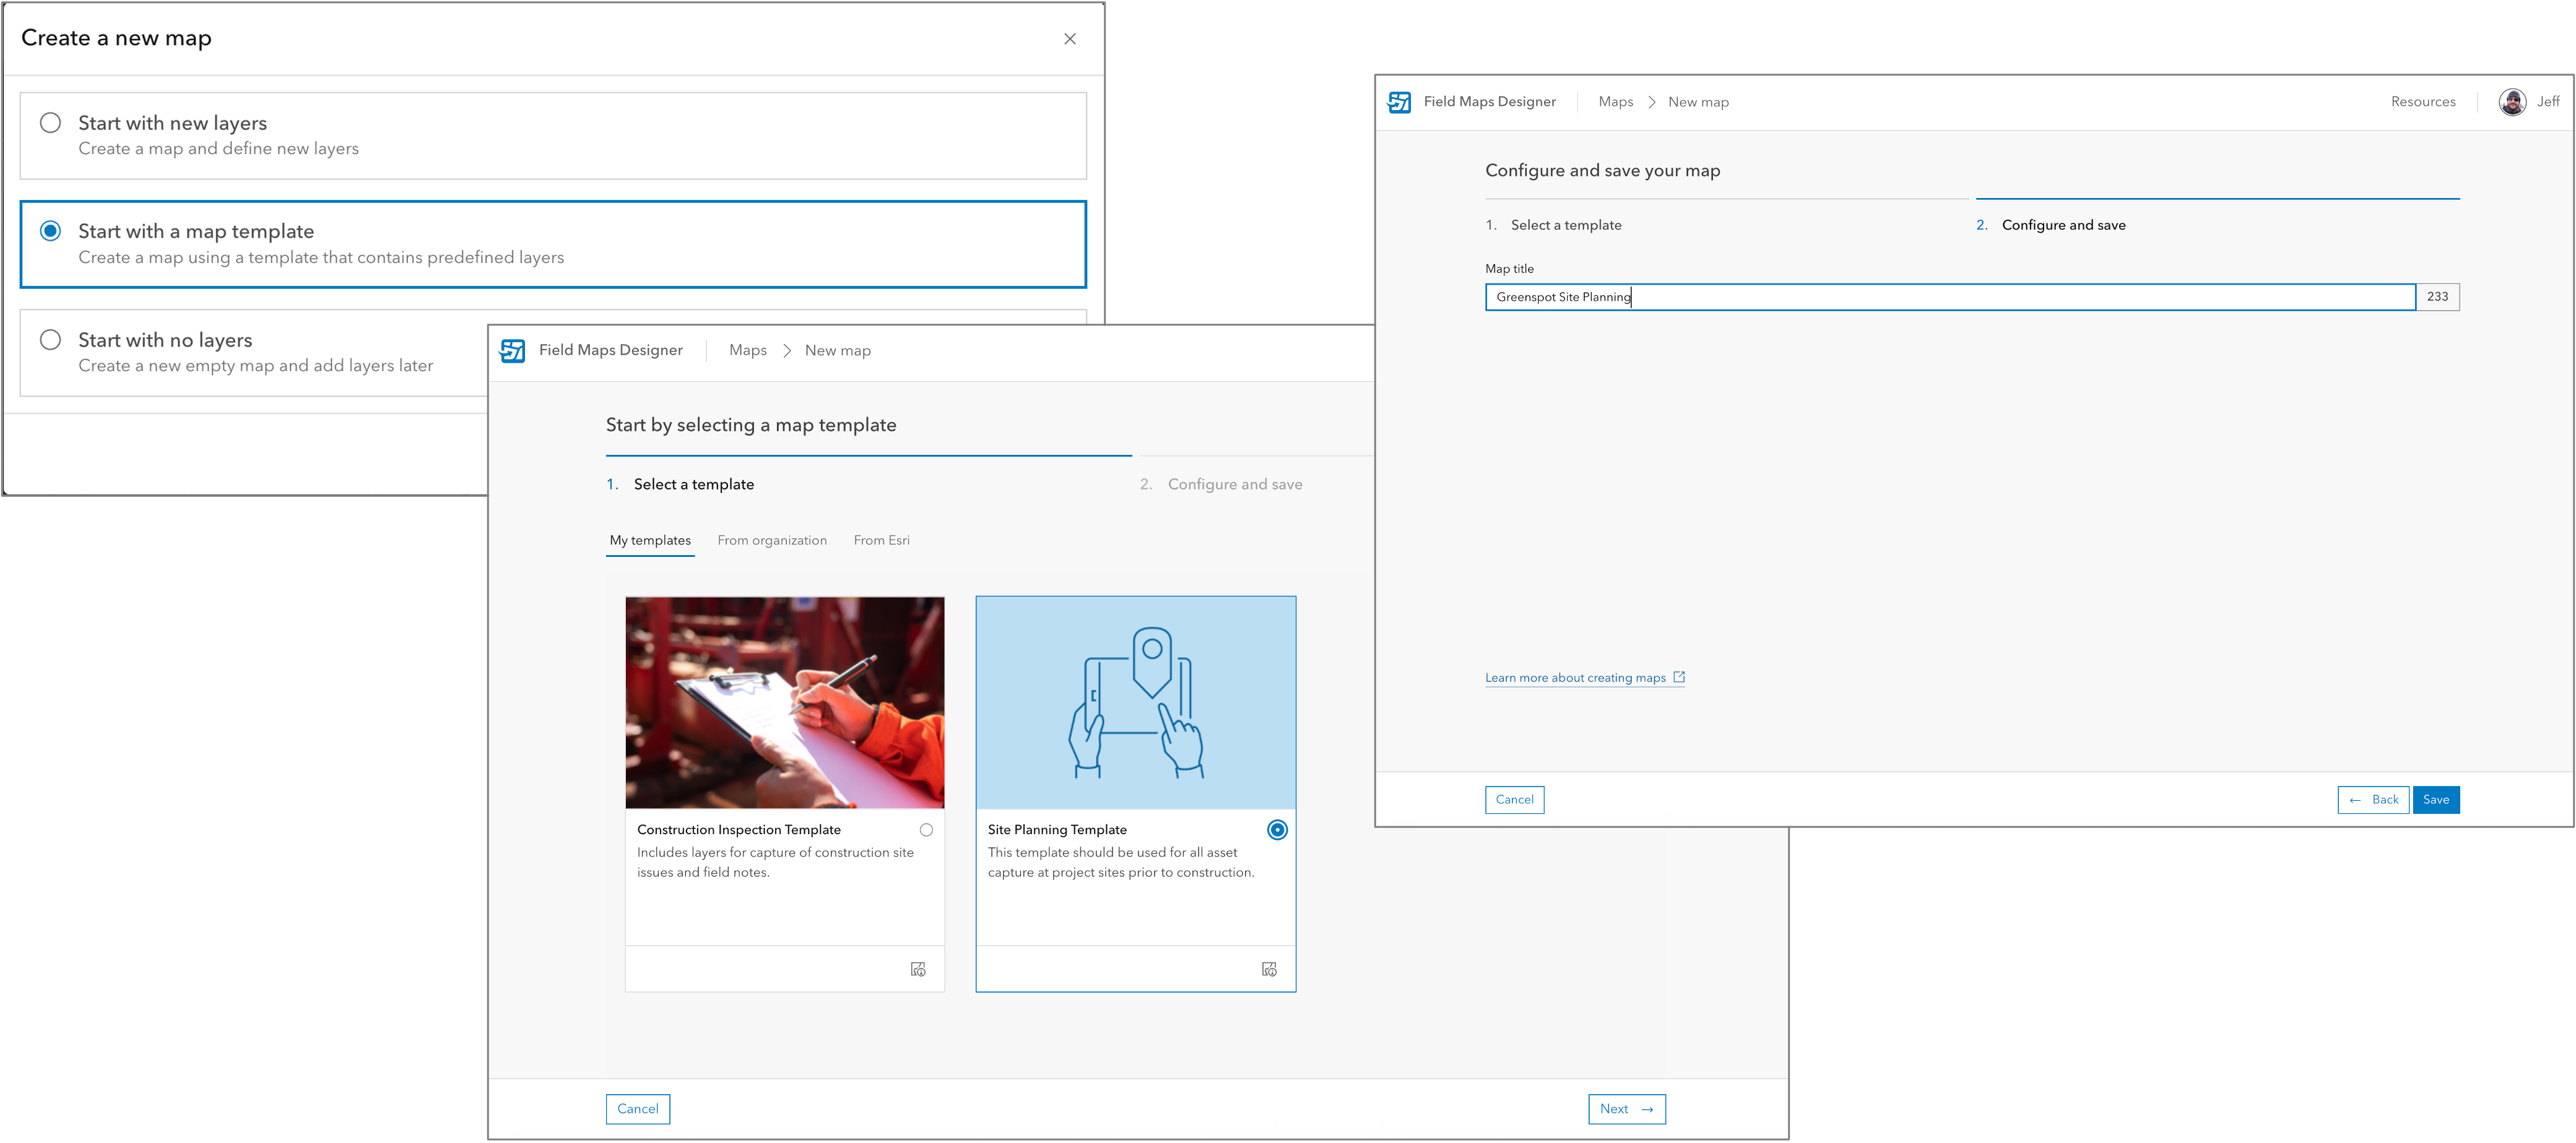Close the Create a new map dialog
Screen dimensions: 2576x1143
click(1070, 39)
